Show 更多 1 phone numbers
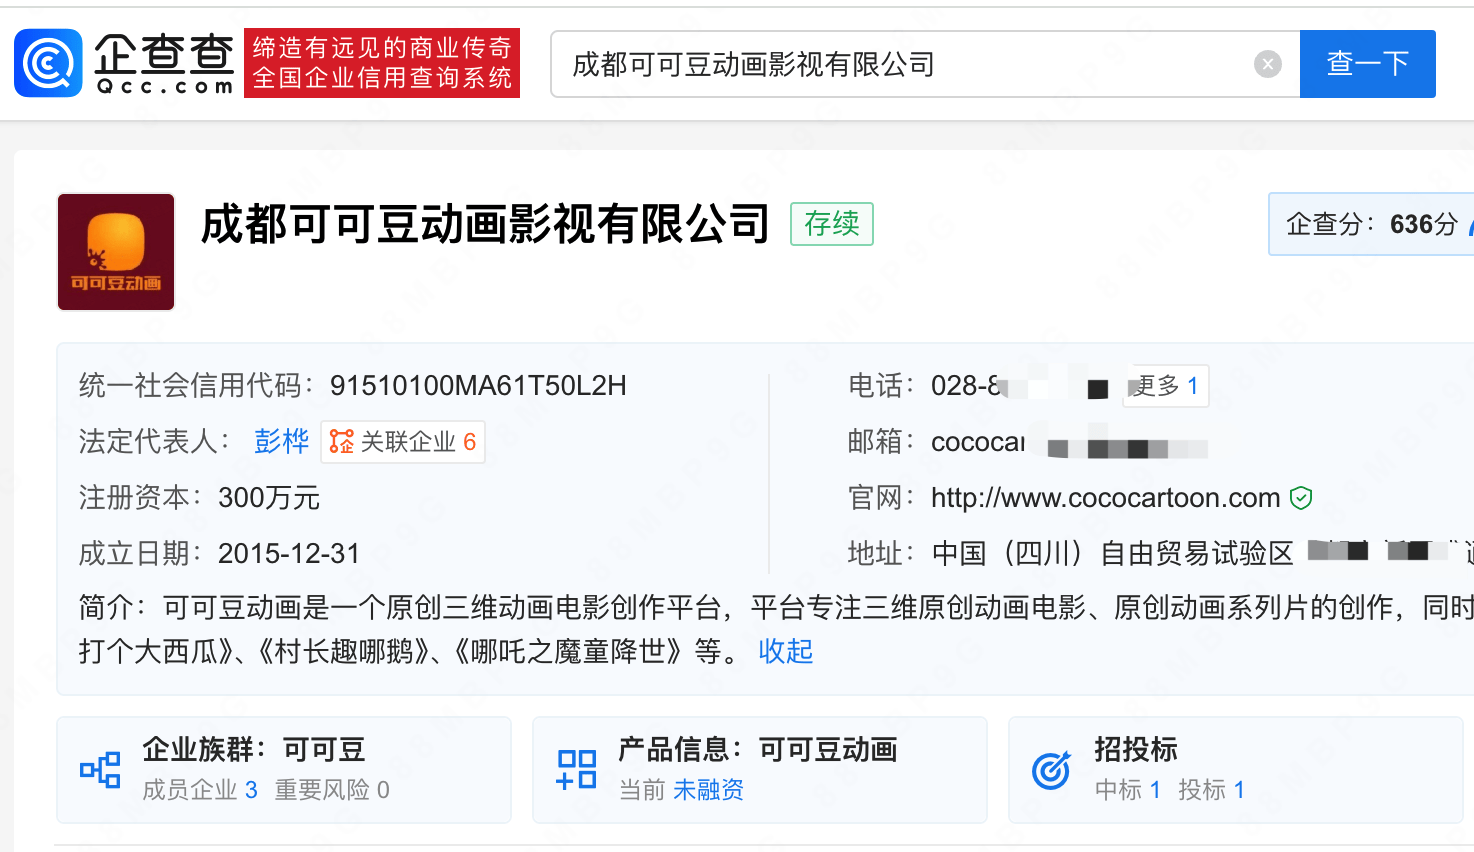Viewport: 1474px width, 852px height. click(x=1165, y=386)
